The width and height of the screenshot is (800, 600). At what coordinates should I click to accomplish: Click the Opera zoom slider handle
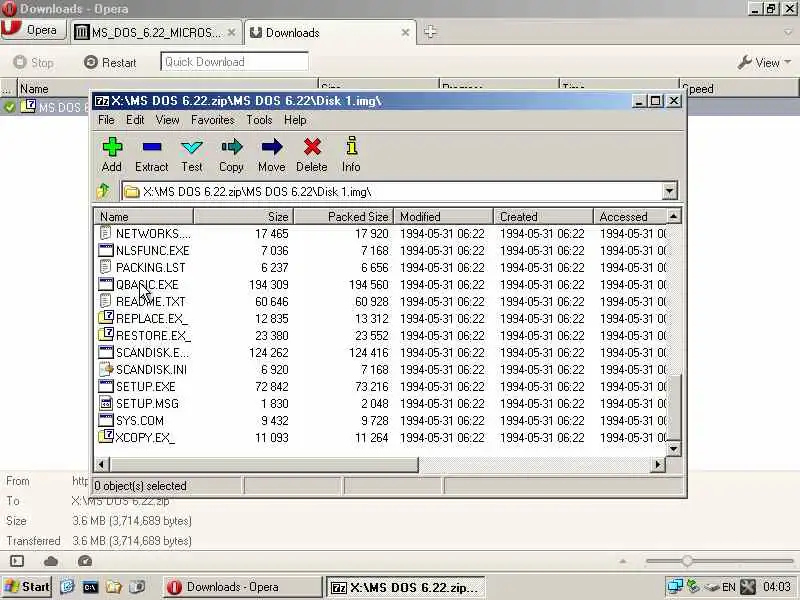687,561
